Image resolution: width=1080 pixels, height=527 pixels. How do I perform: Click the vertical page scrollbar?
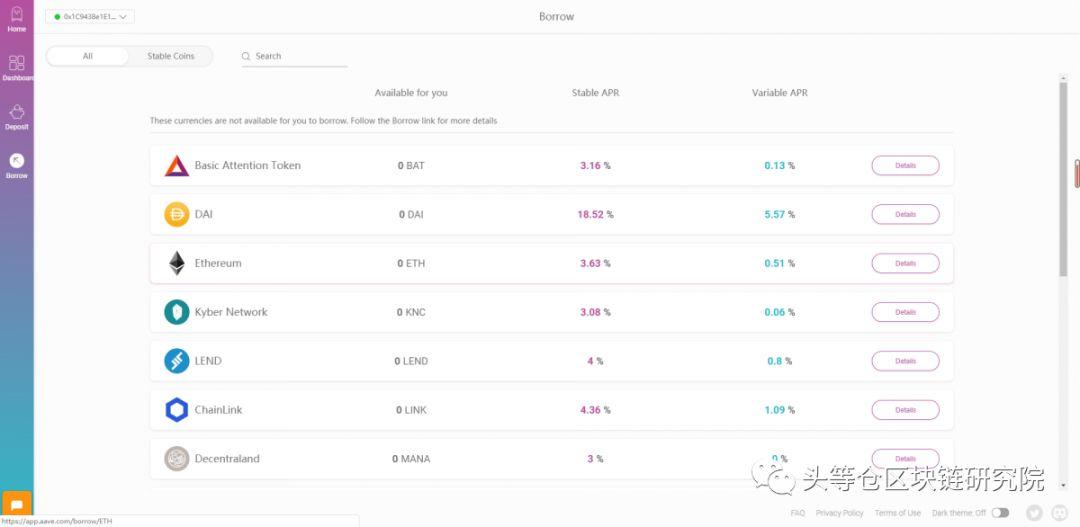coord(1063,180)
